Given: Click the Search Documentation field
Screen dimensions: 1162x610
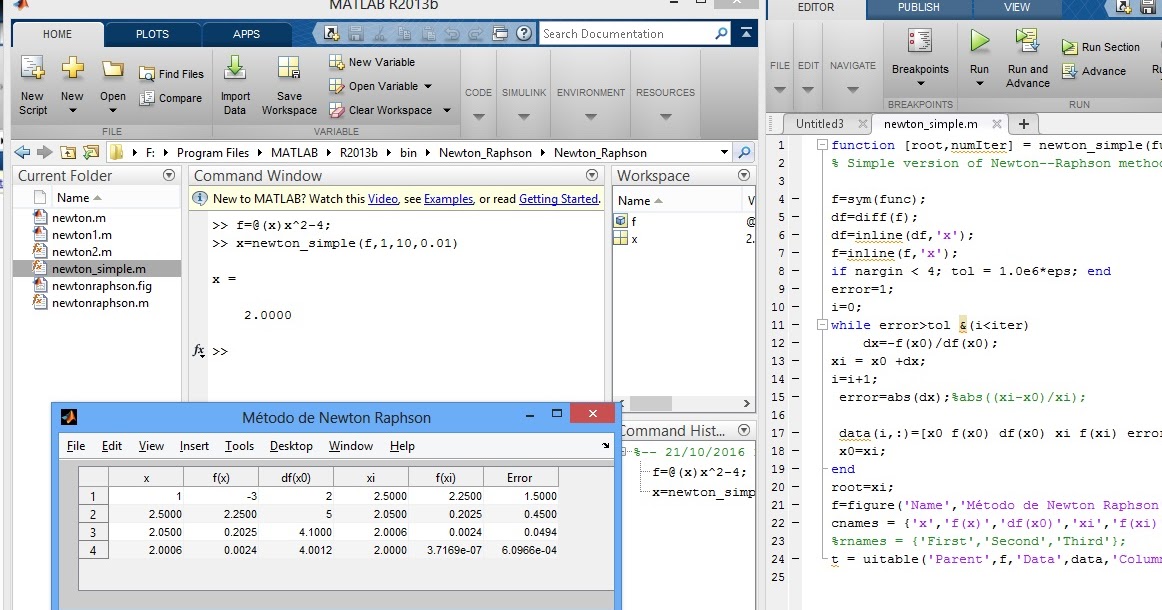Looking at the screenshot, I should pyautogui.click(x=626, y=33).
